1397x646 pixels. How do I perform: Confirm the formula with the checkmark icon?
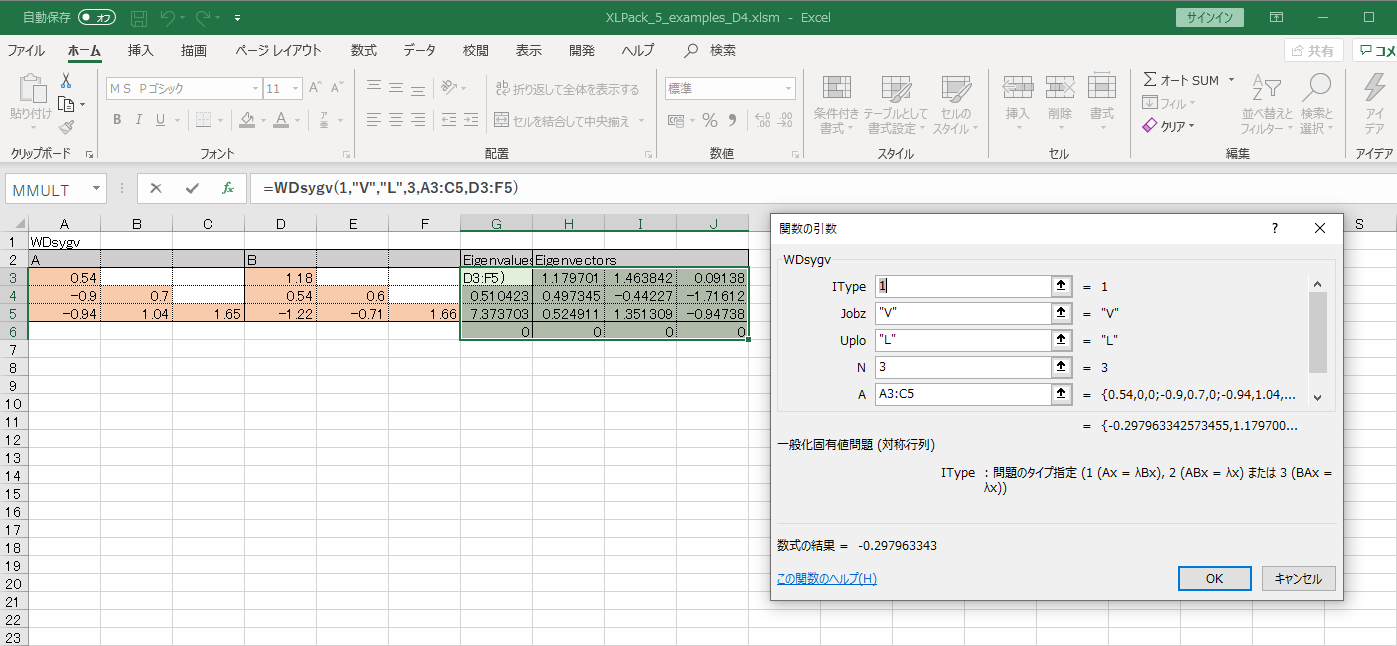click(x=192, y=188)
